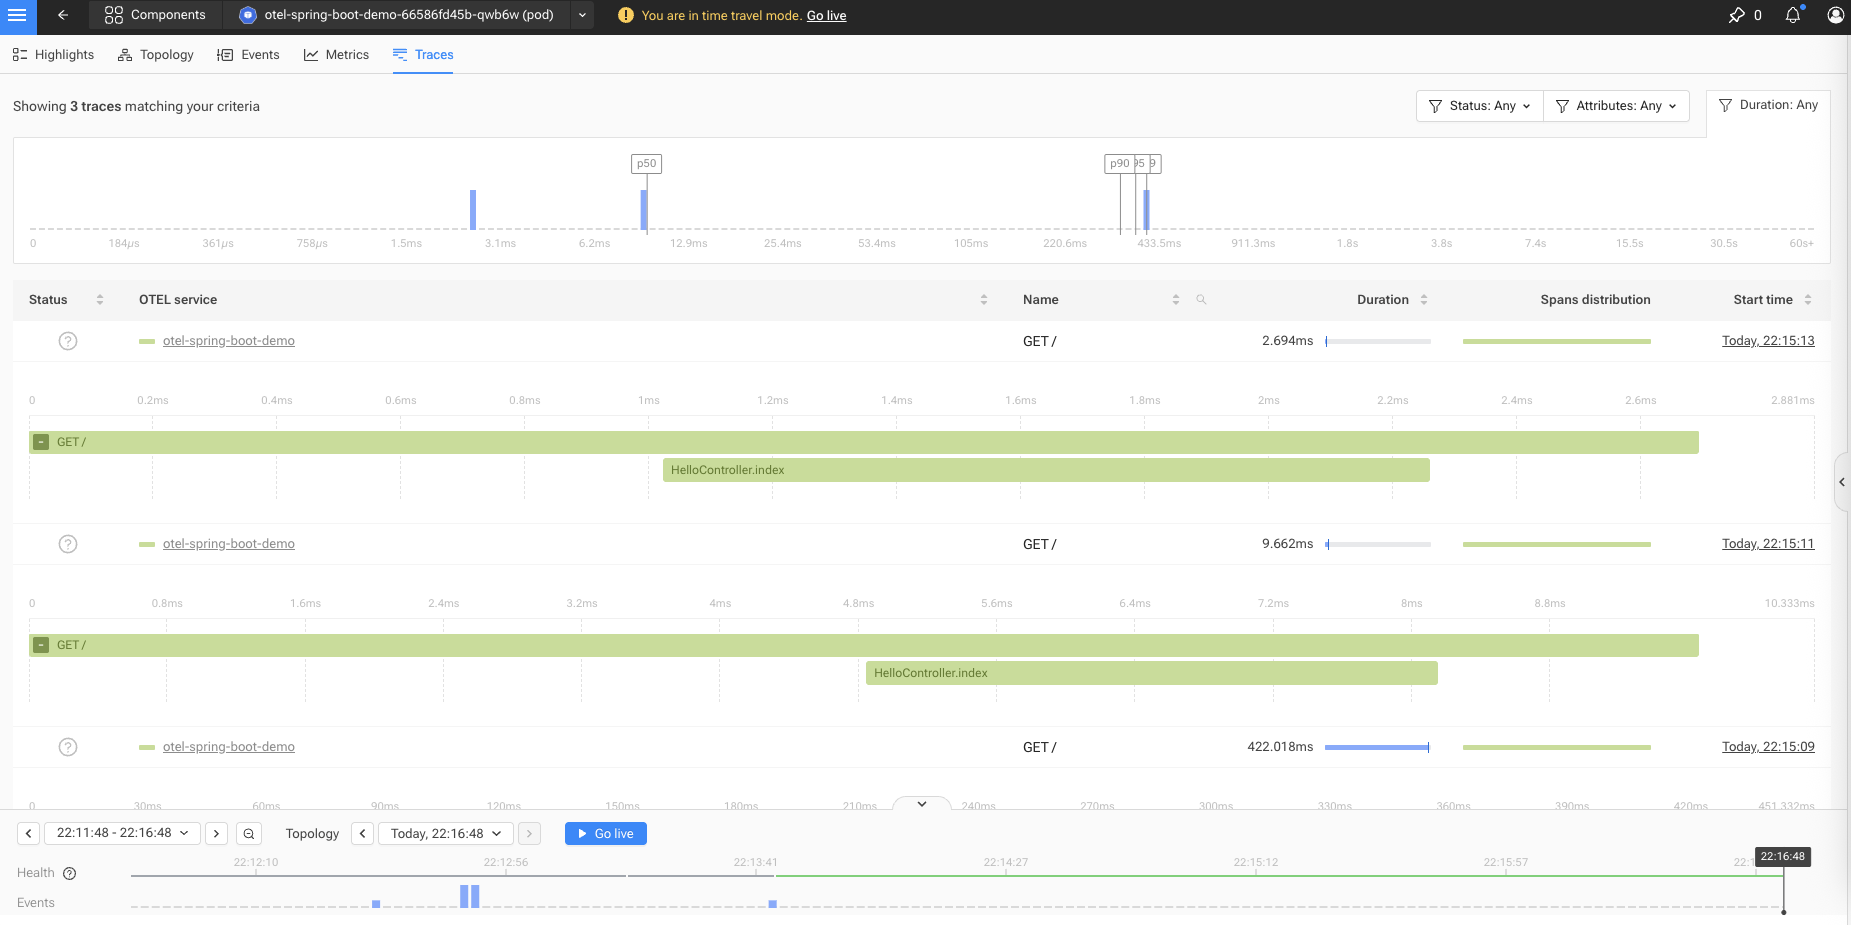Open the hamburger main menu
This screenshot has width=1851, height=925.
[x=17, y=16]
